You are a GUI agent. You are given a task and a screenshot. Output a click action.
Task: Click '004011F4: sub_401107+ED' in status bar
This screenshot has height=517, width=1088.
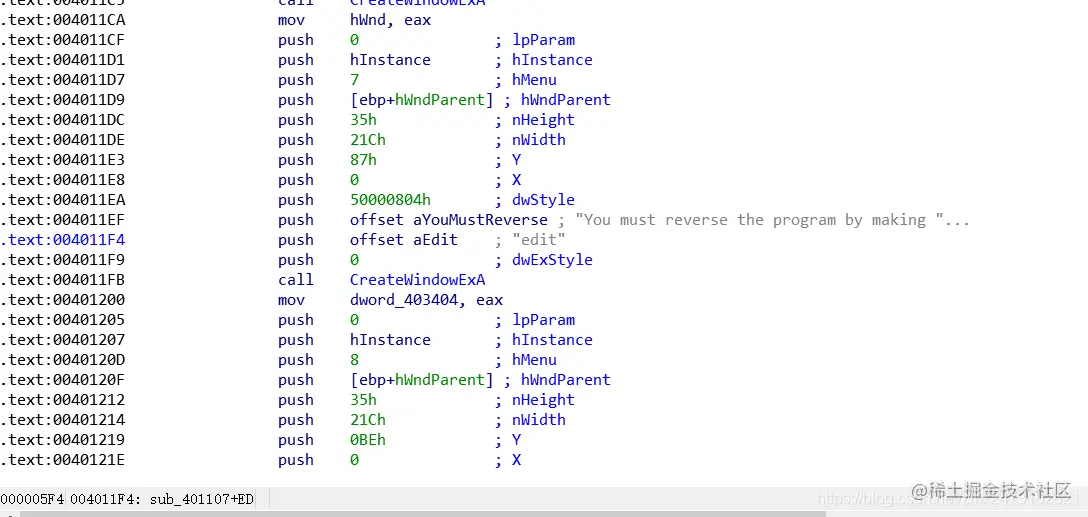[162, 499]
